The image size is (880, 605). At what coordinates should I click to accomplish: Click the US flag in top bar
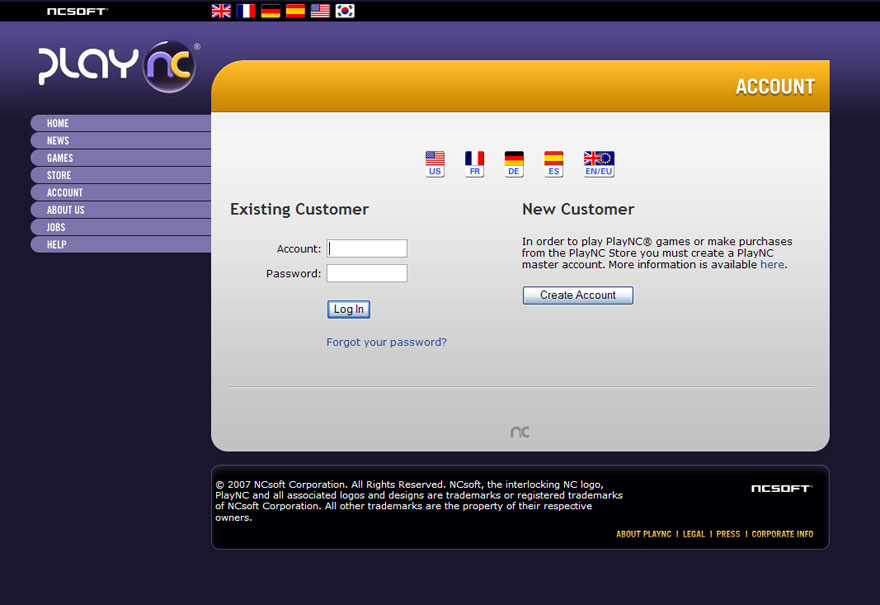320,11
